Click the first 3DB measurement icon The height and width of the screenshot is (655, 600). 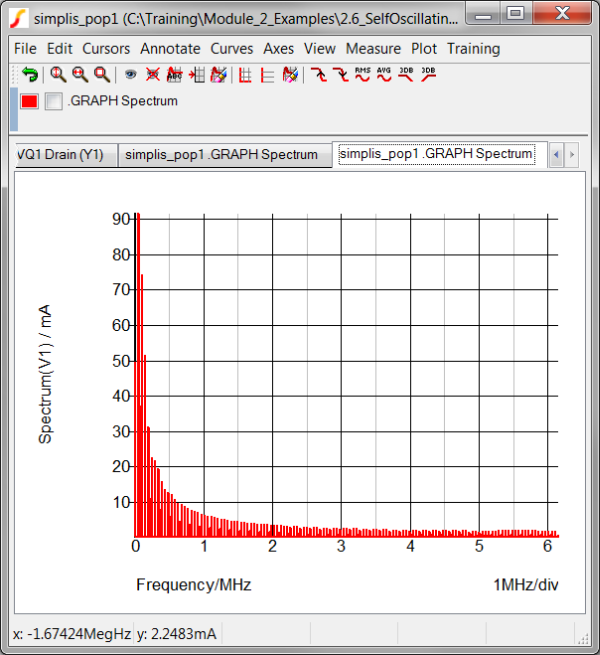(406, 75)
